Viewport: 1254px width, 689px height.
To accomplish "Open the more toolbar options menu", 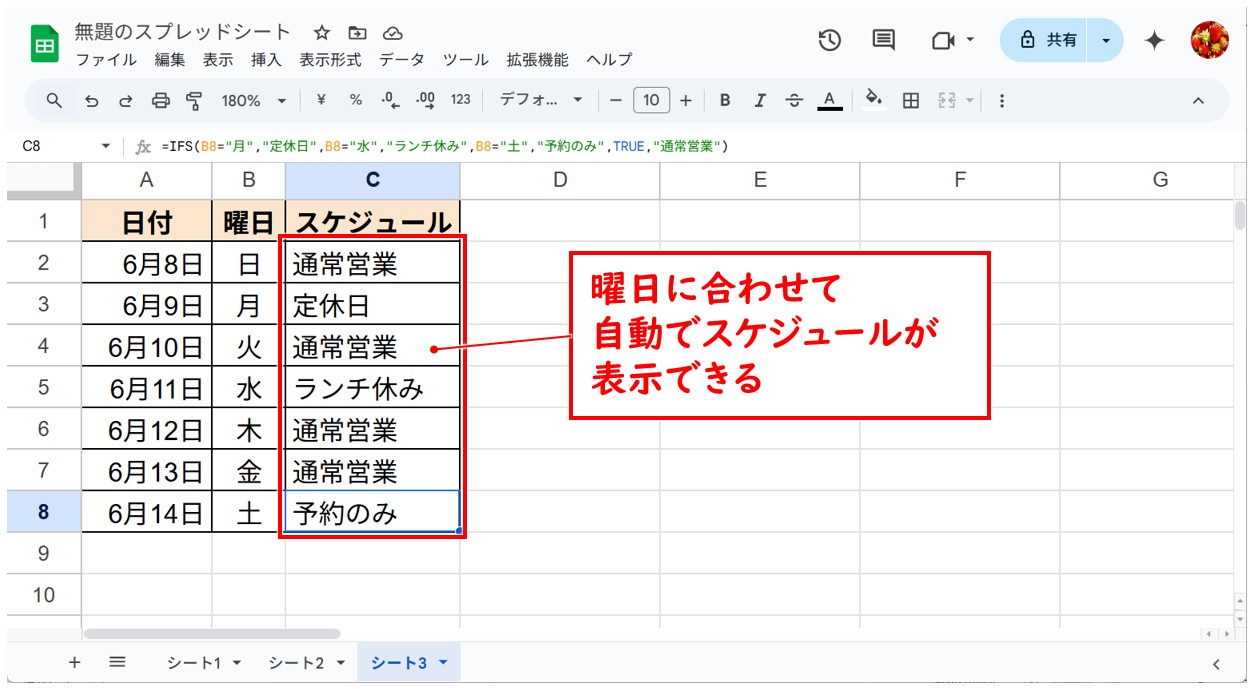I will click(1002, 100).
